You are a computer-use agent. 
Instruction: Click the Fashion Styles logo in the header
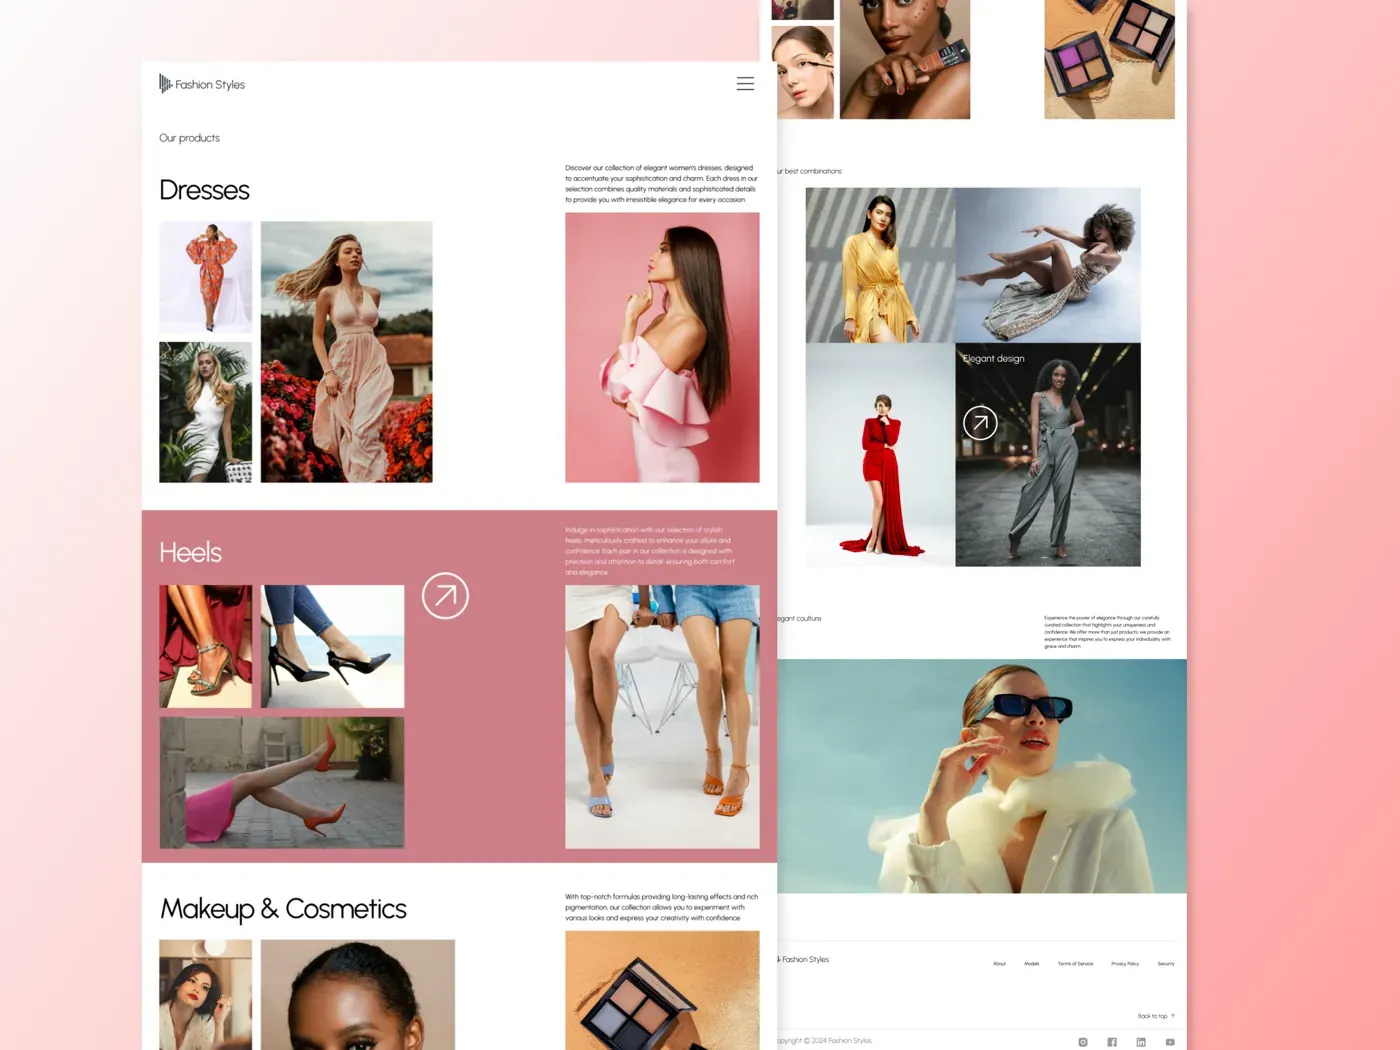[202, 84]
